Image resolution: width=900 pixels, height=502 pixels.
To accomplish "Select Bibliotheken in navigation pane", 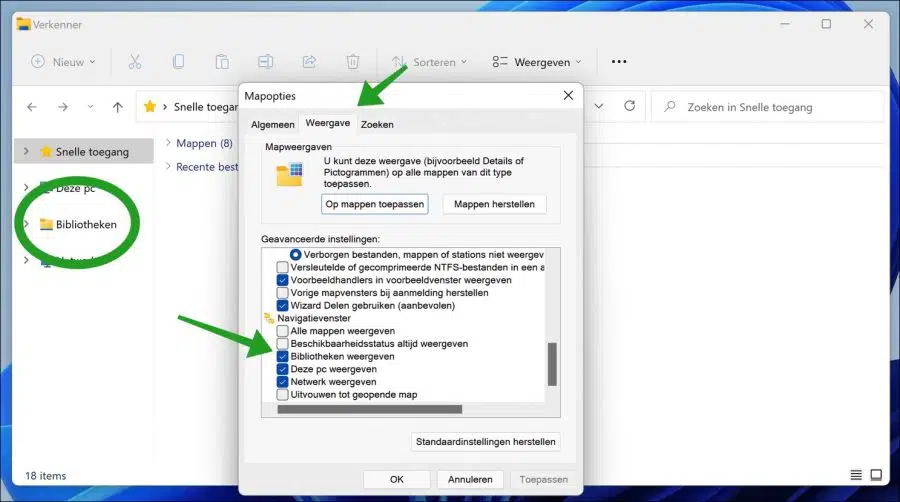I will (84, 224).
